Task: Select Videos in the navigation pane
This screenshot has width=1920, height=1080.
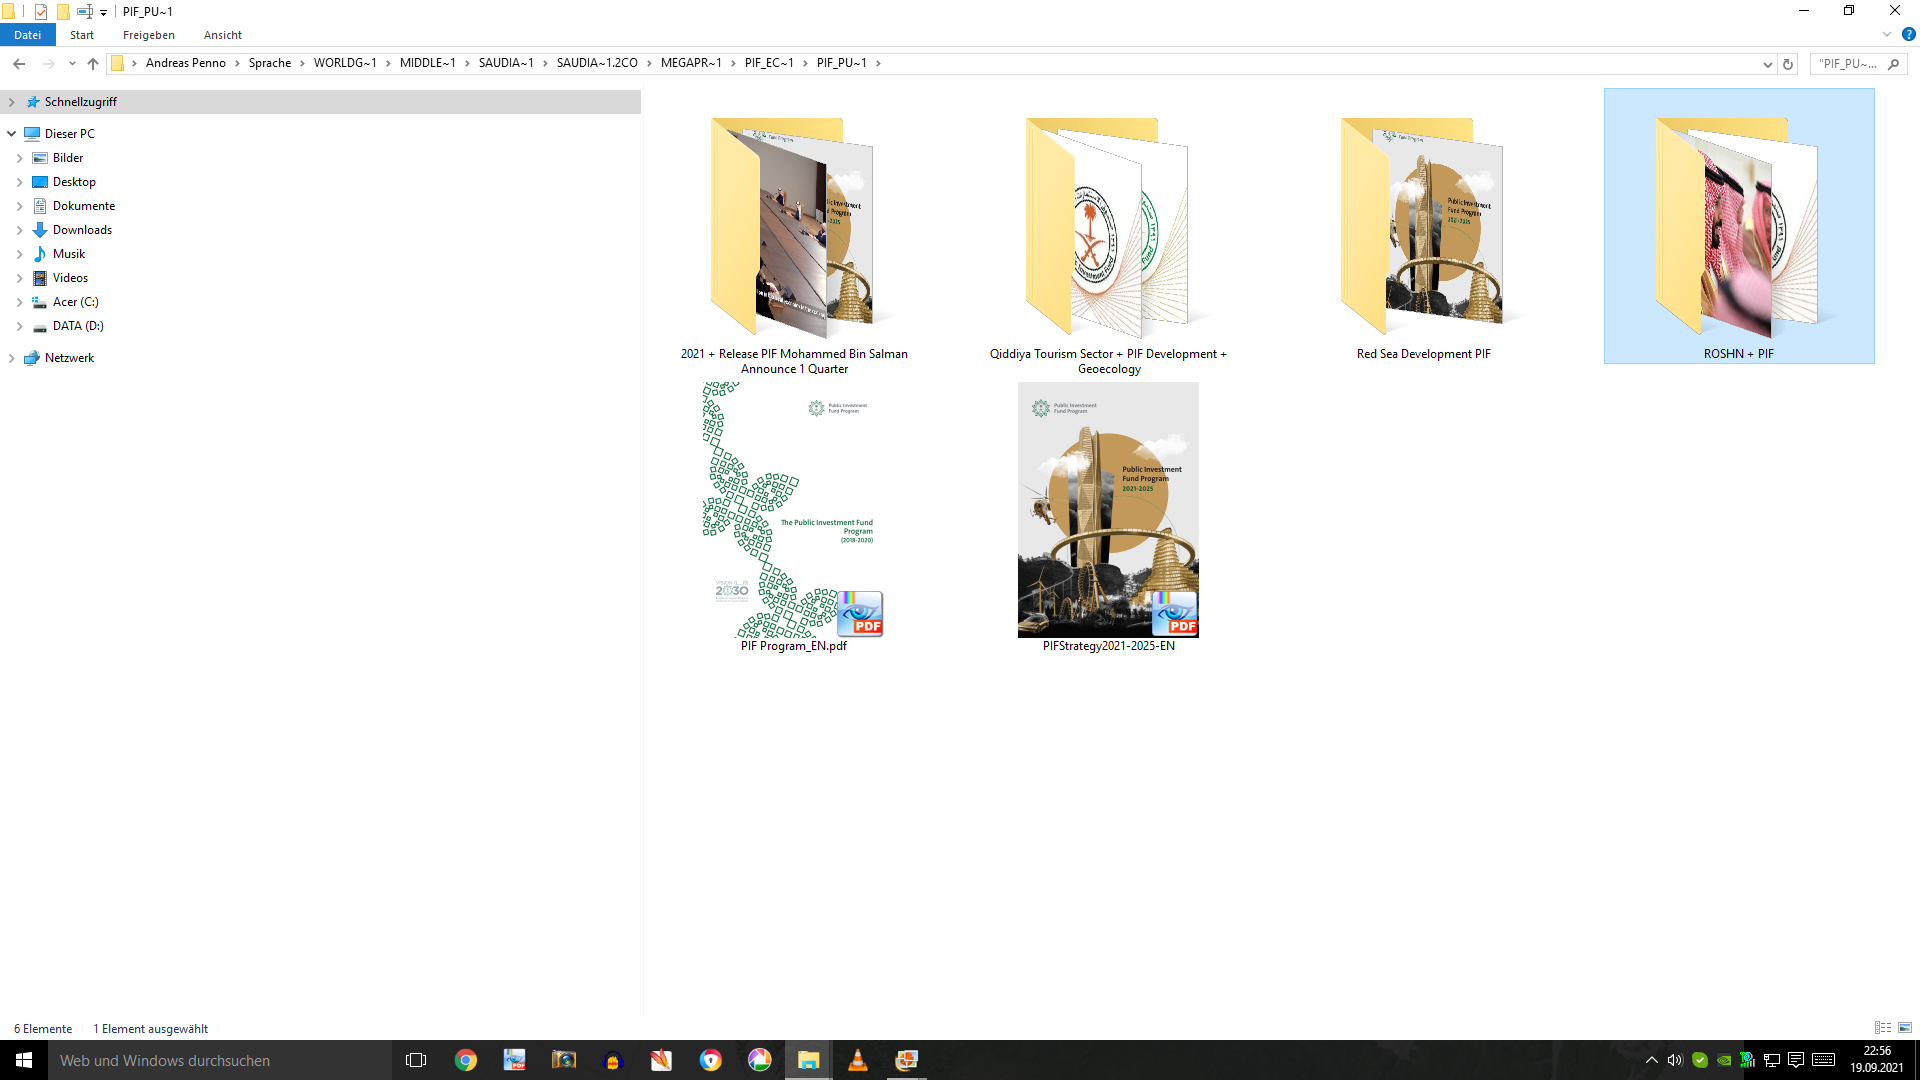Action: [70, 278]
